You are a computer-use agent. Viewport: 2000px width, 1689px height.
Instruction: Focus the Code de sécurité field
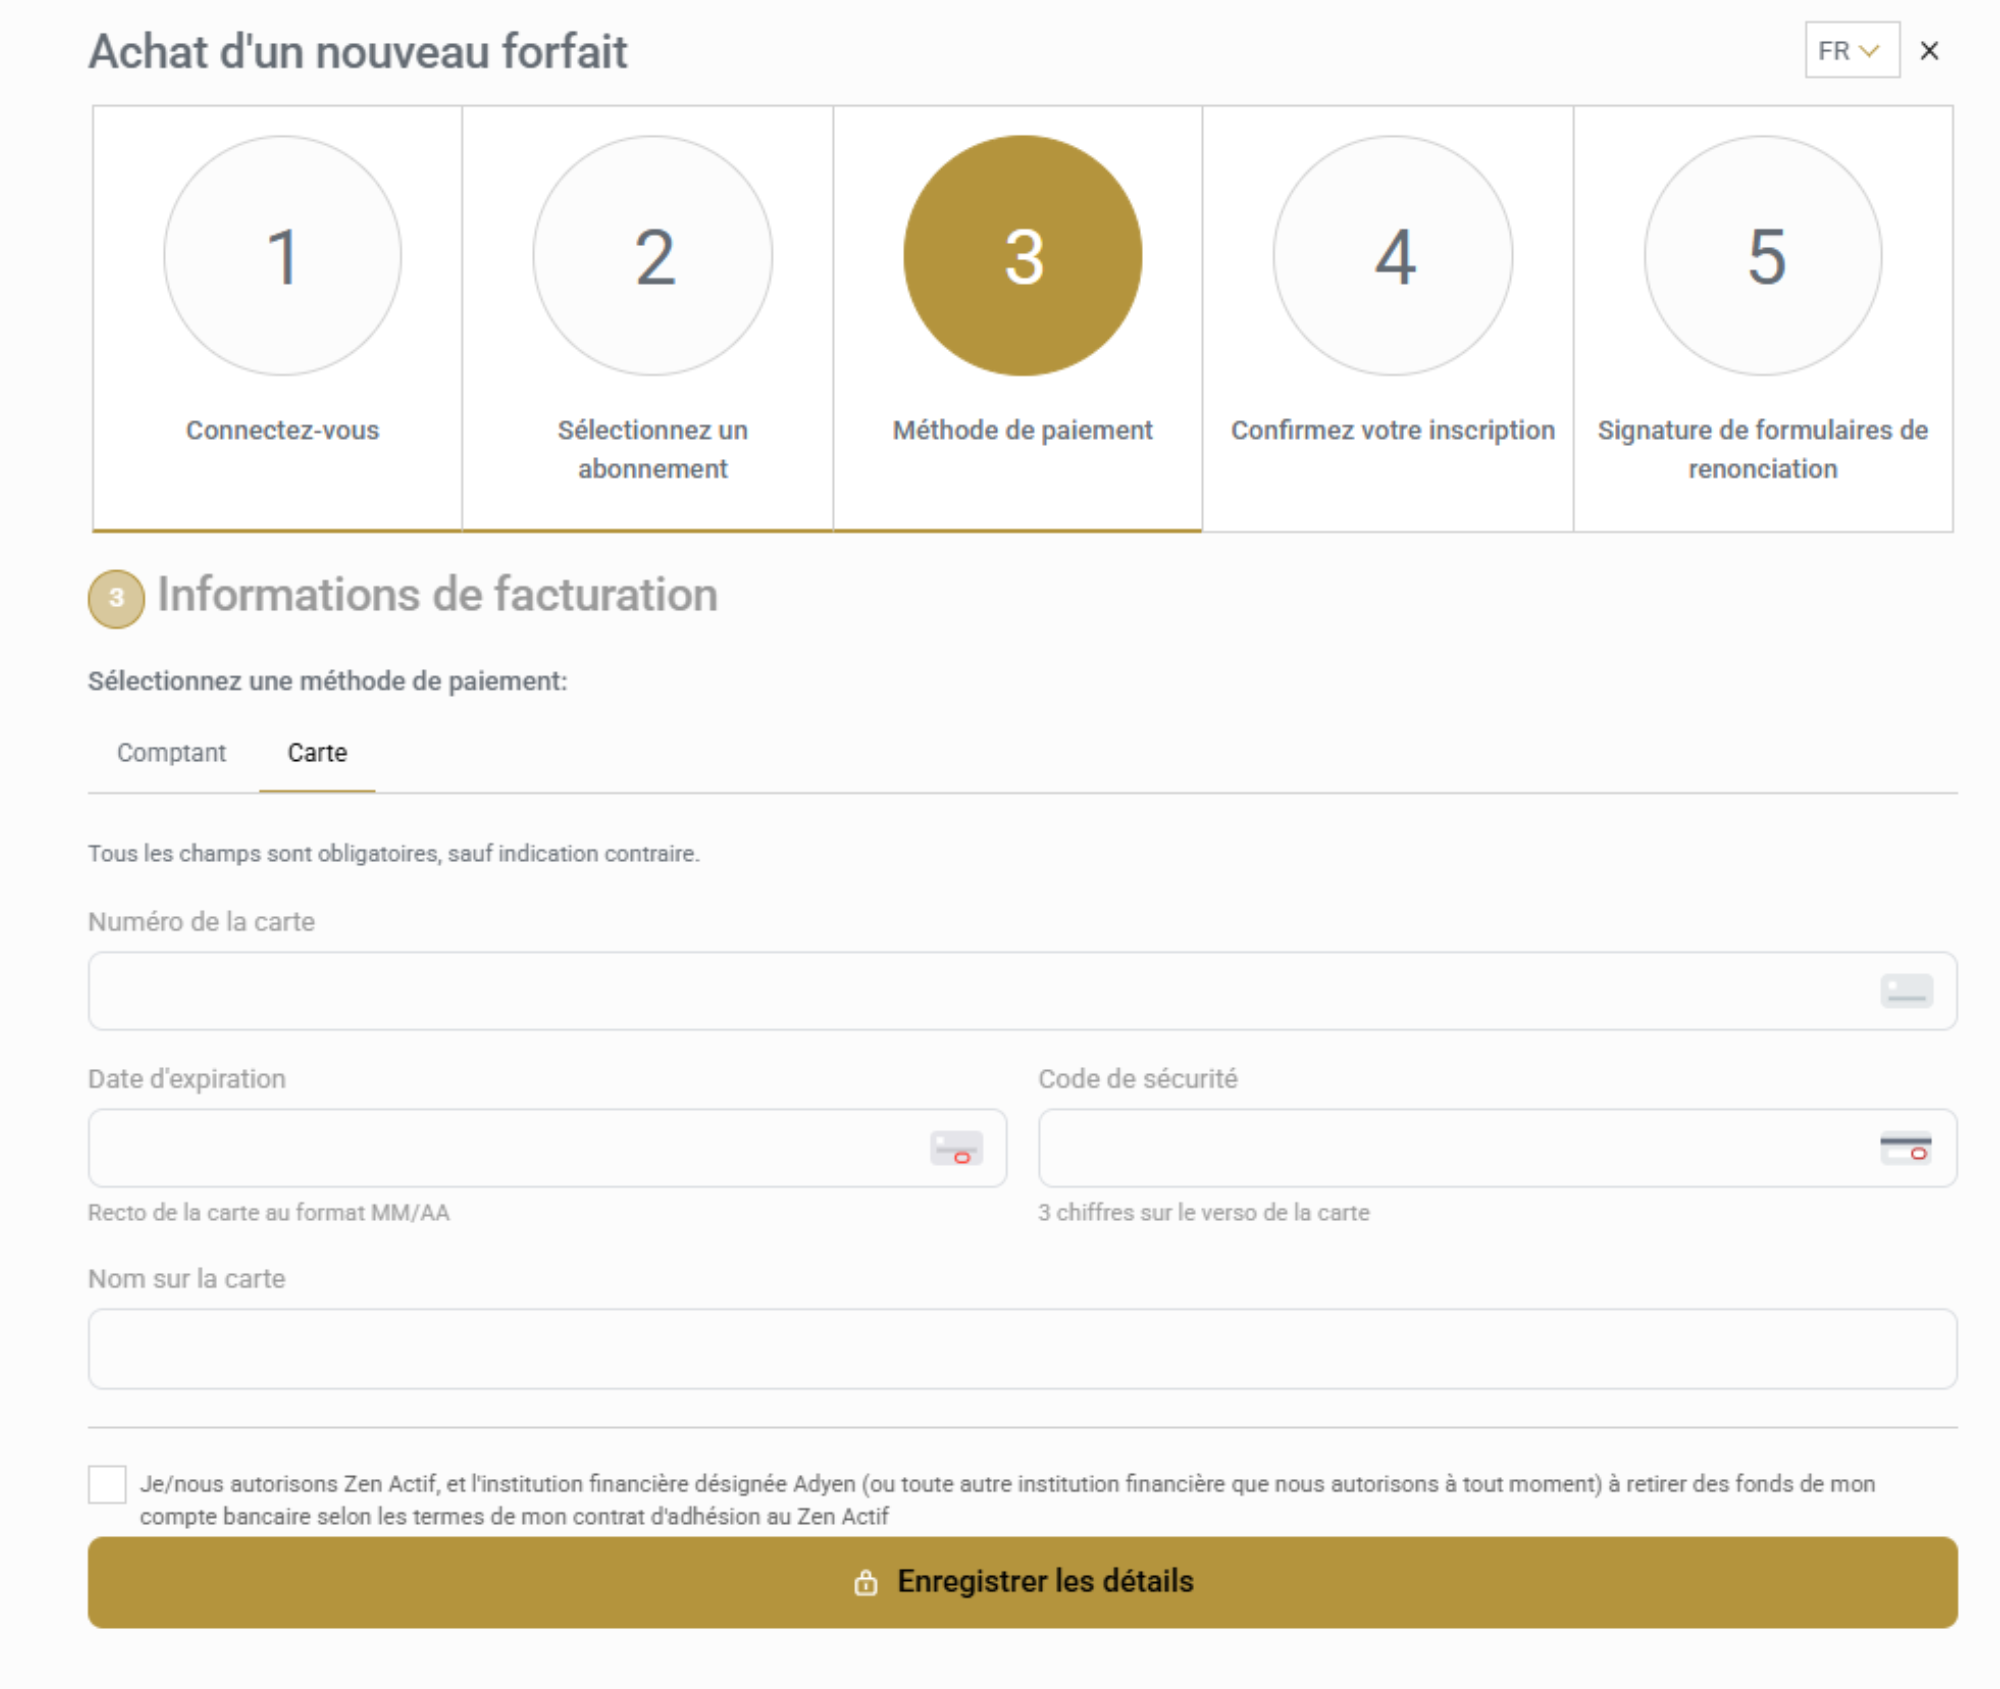tap(1497, 1148)
